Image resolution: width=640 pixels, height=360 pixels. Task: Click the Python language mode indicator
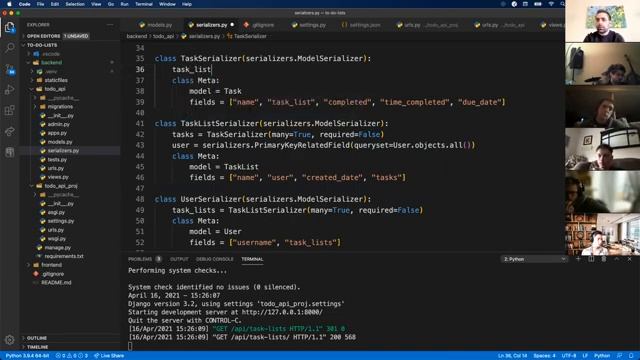click(602, 356)
